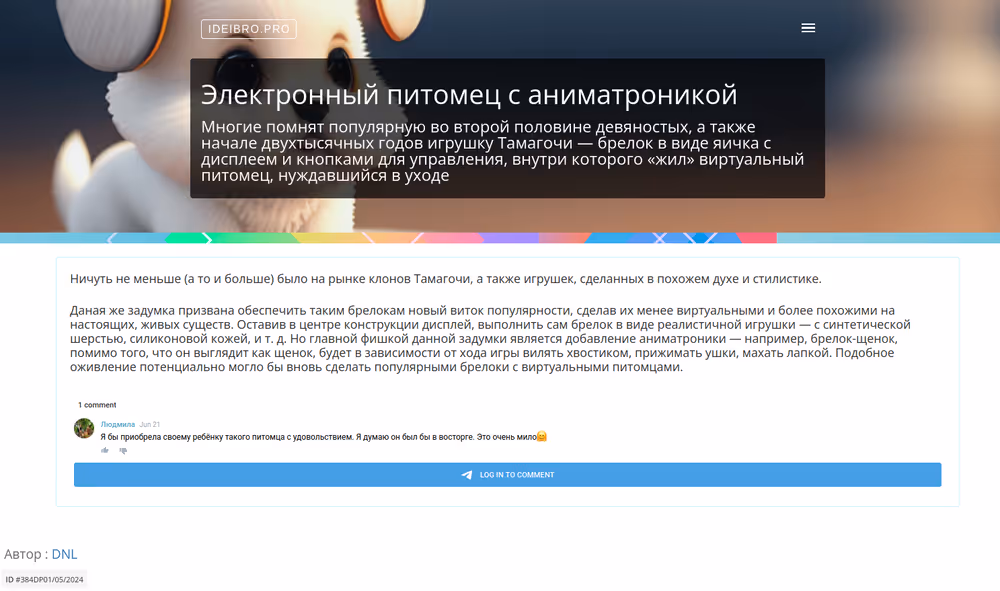
Task: Click the smiling emoji ending the comment
Action: point(542,437)
